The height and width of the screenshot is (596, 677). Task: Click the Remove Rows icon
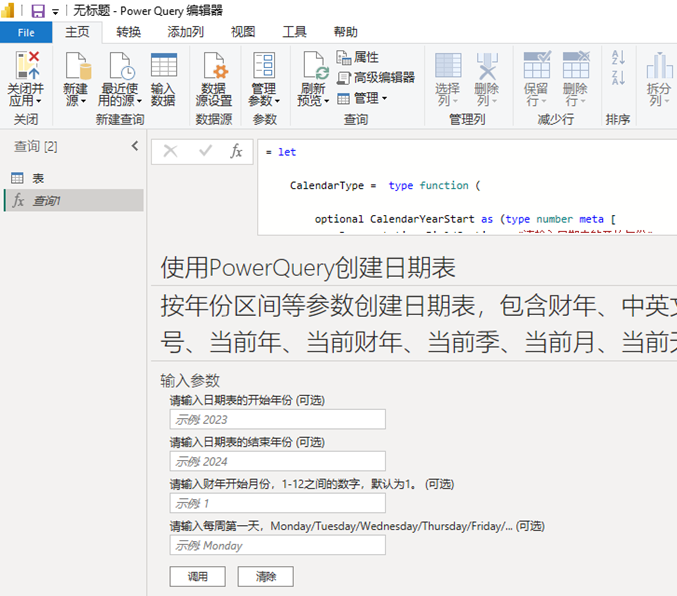pyautogui.click(x=576, y=65)
